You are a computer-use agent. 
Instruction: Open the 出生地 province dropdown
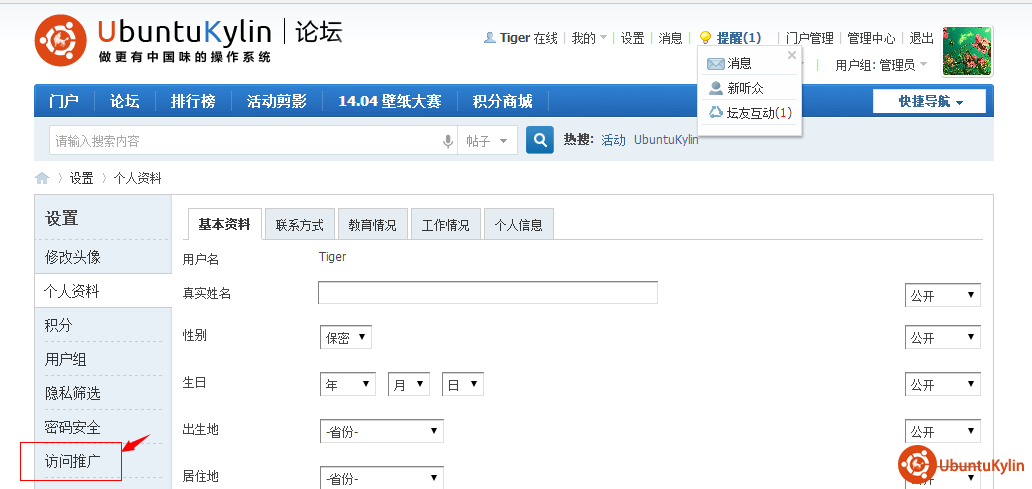[x=381, y=431]
